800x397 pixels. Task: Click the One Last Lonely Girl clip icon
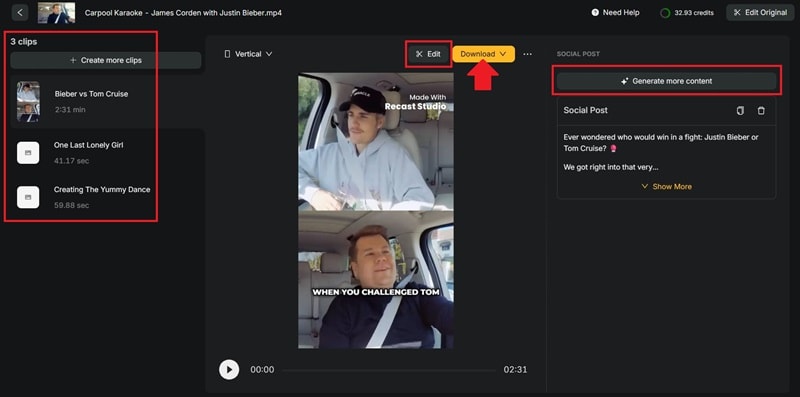(x=28, y=153)
